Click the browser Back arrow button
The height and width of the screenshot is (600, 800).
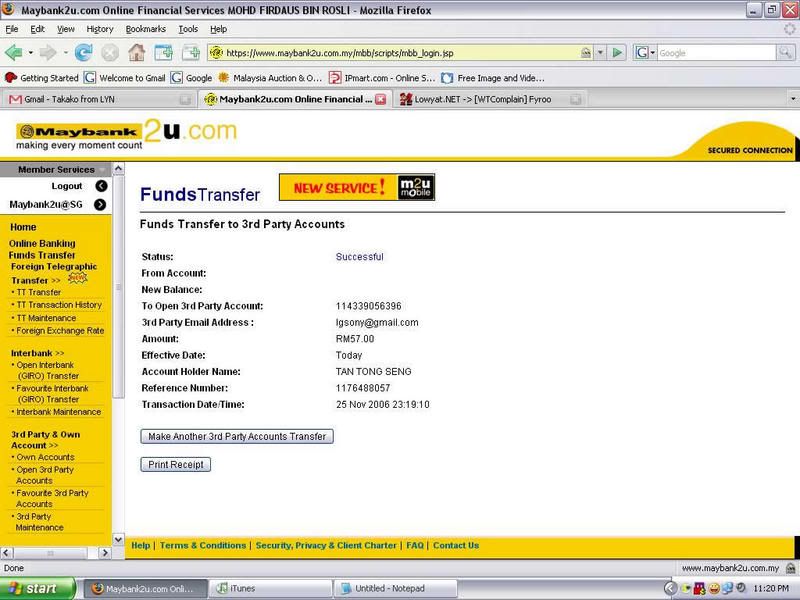[x=14, y=52]
